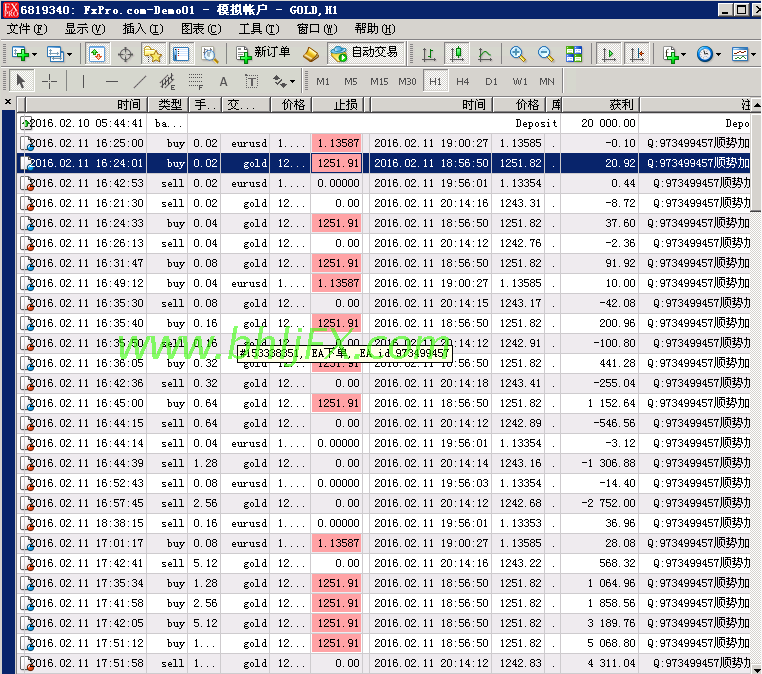762x674 pixels.
Task: Click the scrollbar down arrow of the history list
Action: click(x=756, y=670)
